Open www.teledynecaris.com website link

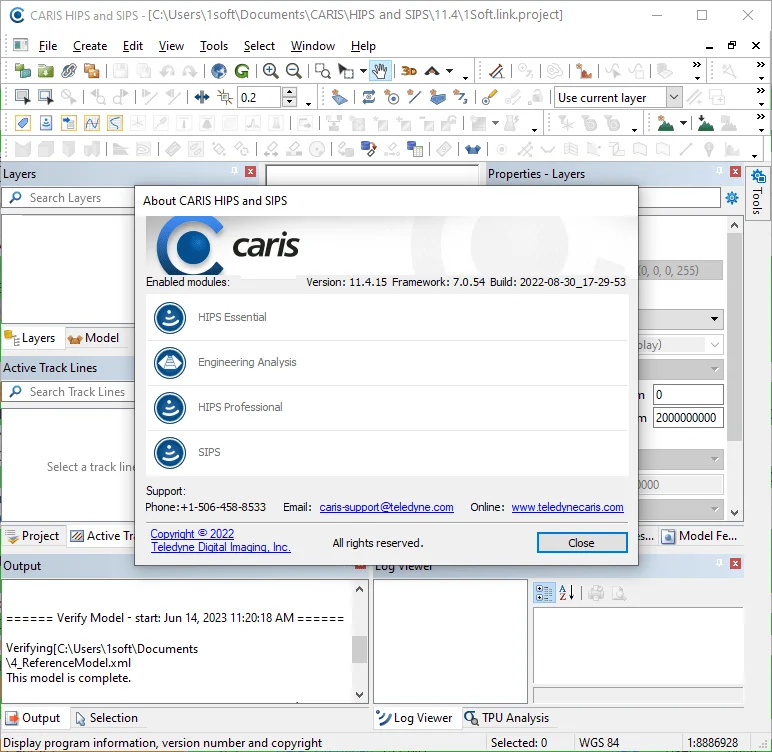point(568,507)
